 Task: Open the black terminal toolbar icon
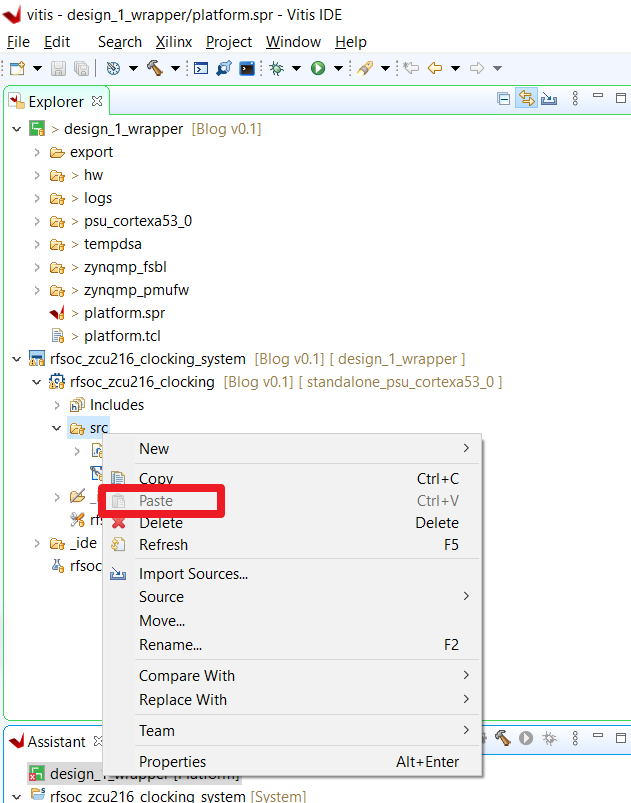click(x=247, y=68)
